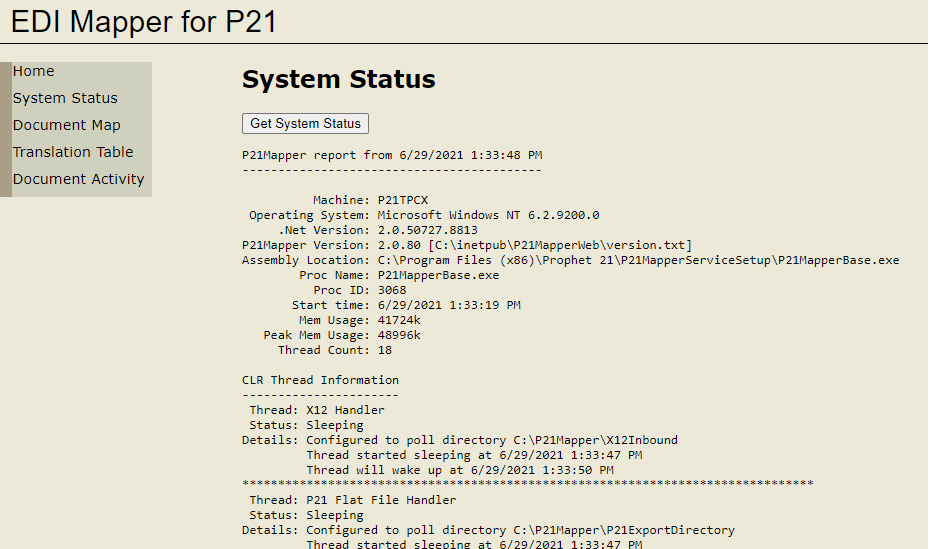Open the Home navigation link
This screenshot has width=928, height=549.
[x=34, y=71]
